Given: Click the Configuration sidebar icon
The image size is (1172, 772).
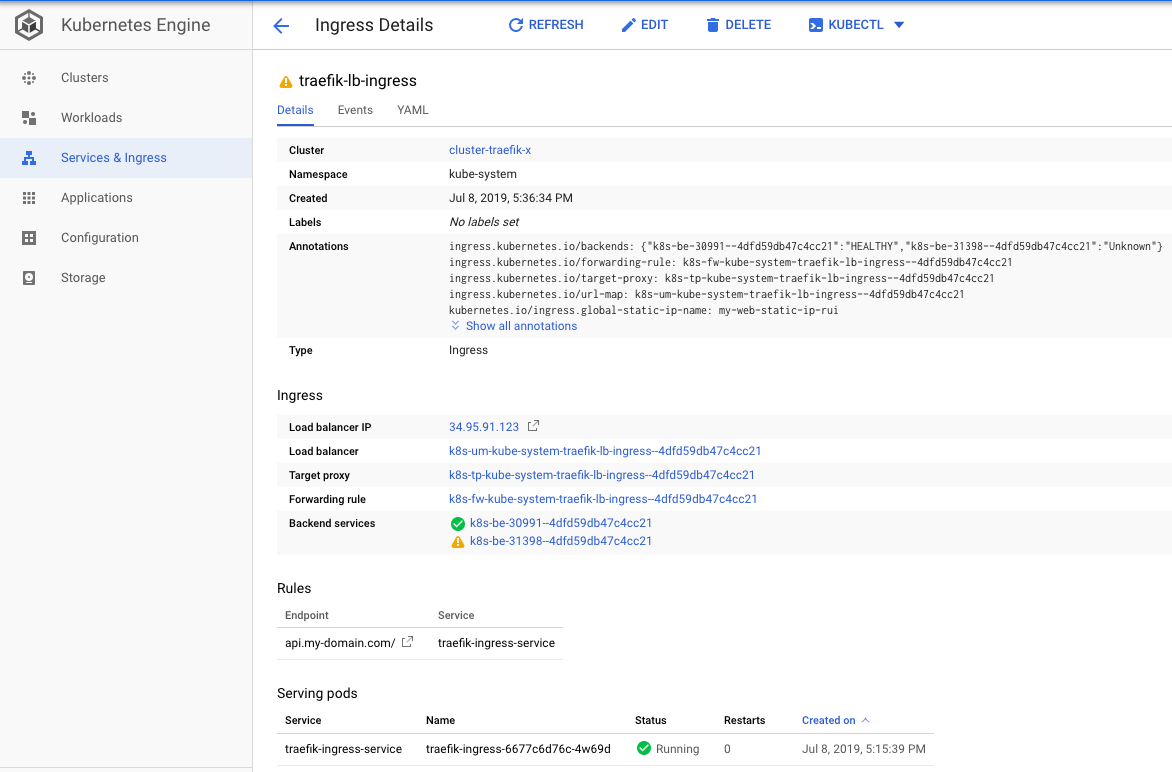Looking at the screenshot, I should coord(29,238).
